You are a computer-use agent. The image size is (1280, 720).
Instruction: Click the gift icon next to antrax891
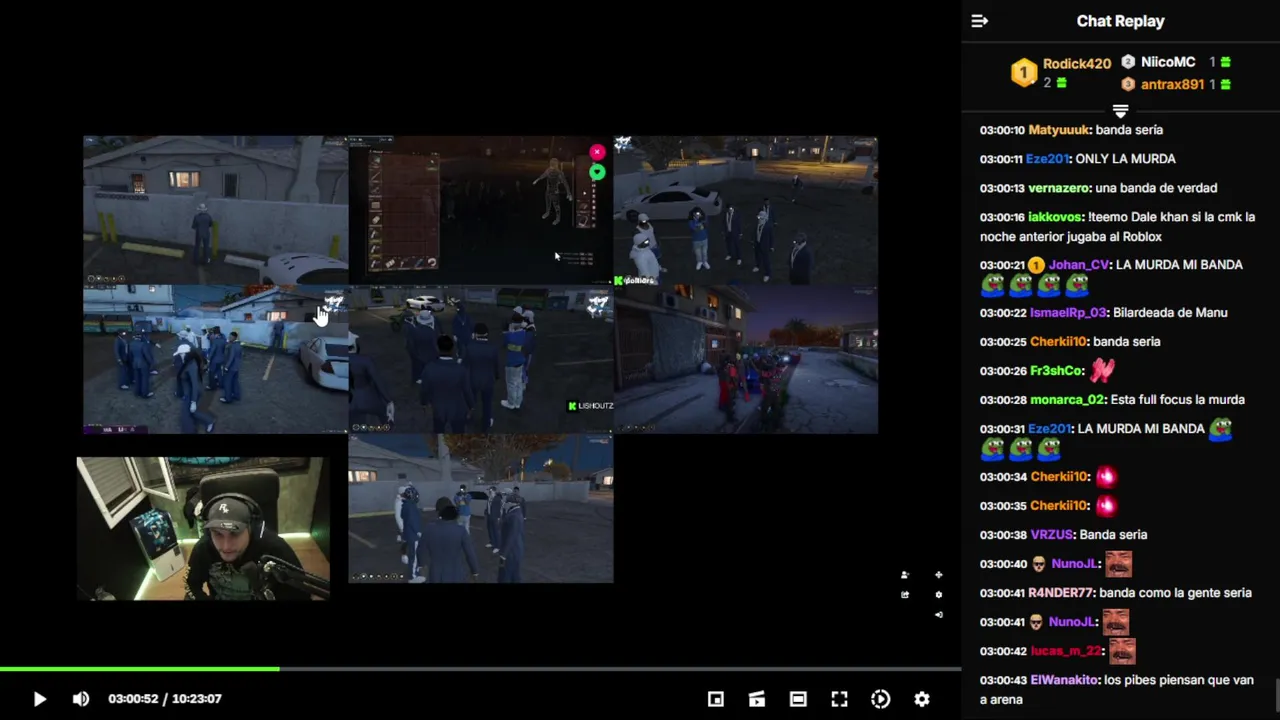coord(1226,85)
